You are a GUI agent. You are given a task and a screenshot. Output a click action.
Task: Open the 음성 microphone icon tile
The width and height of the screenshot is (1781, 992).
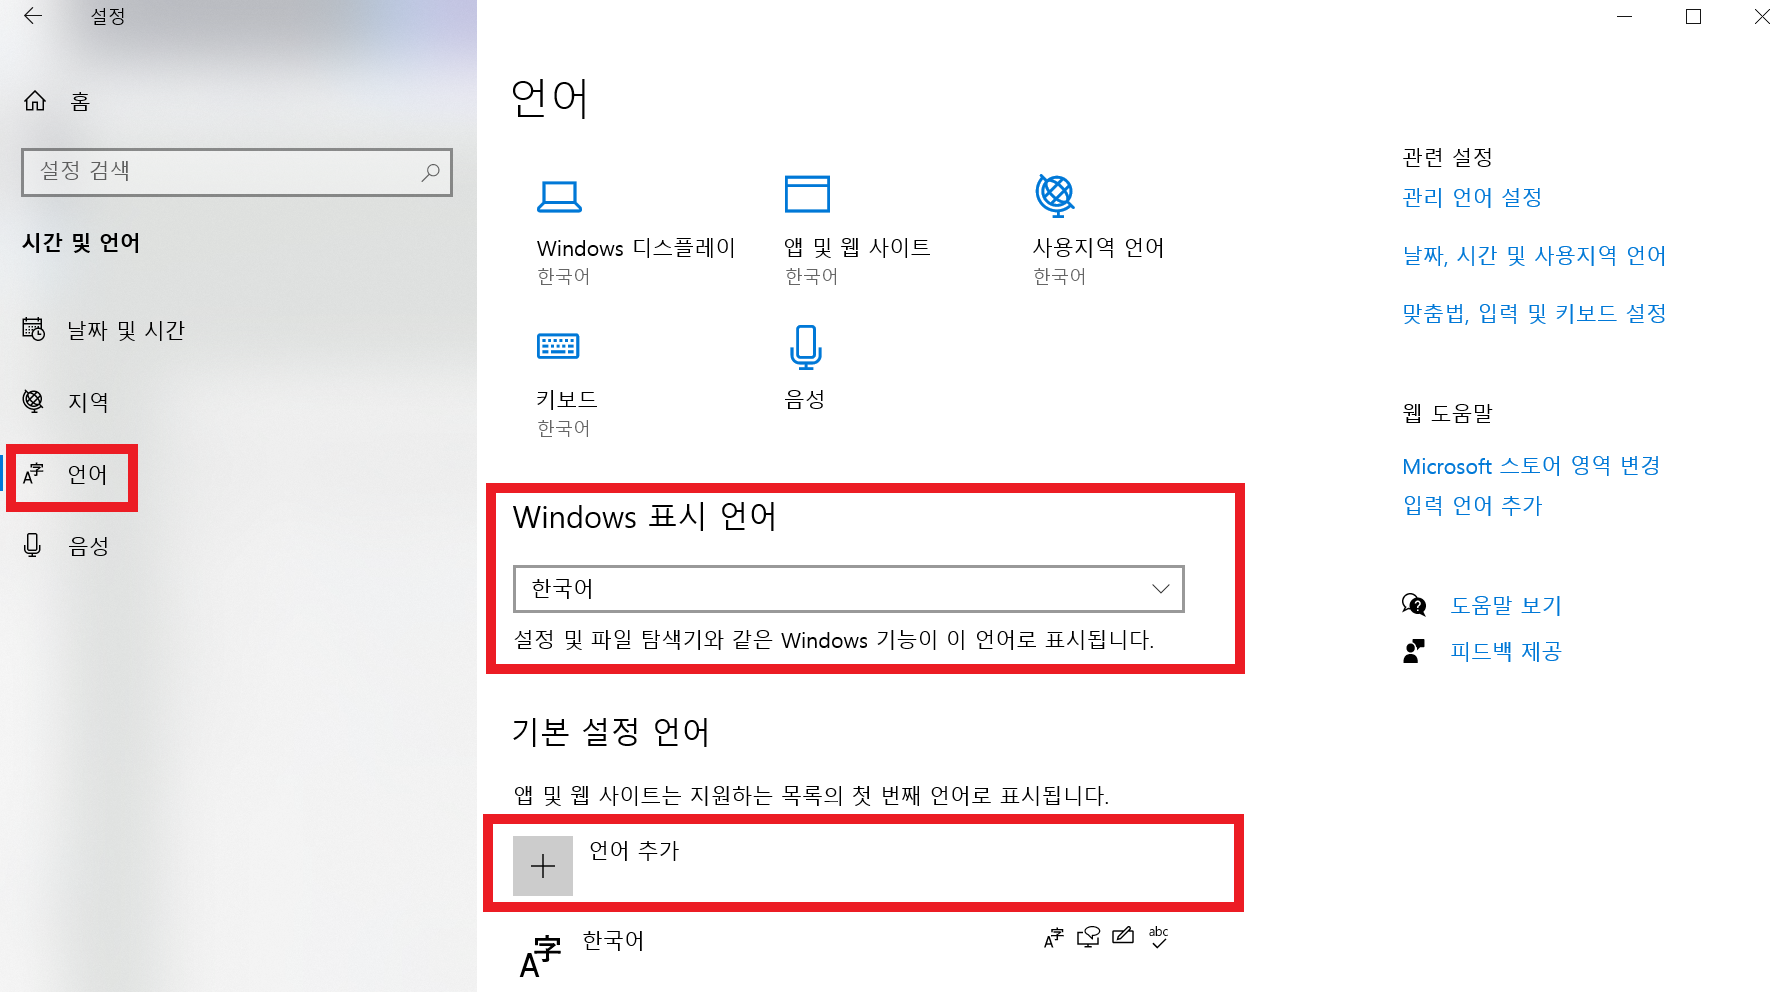click(806, 347)
